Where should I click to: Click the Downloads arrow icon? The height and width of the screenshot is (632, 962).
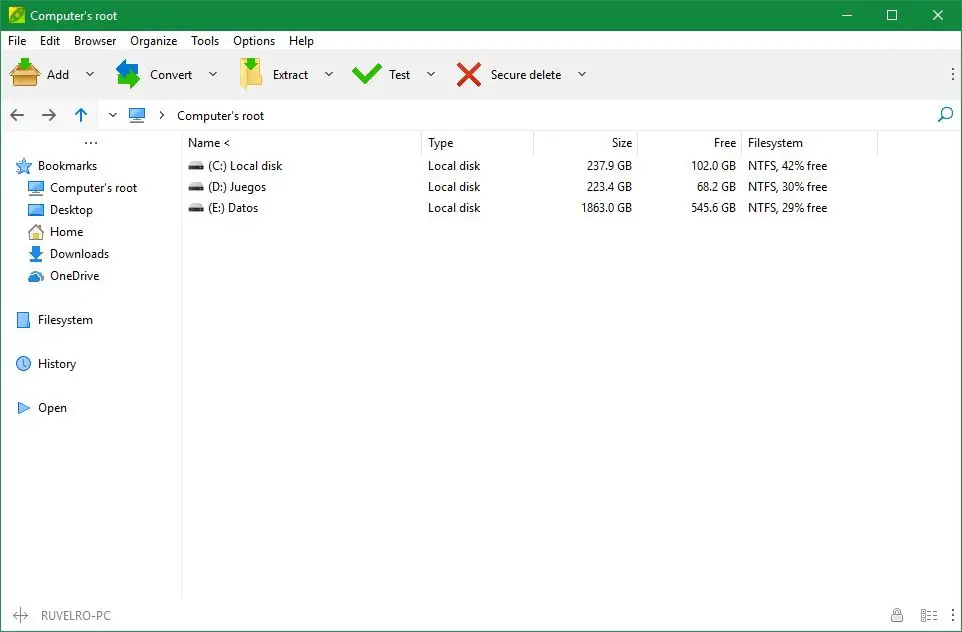[x=36, y=254]
